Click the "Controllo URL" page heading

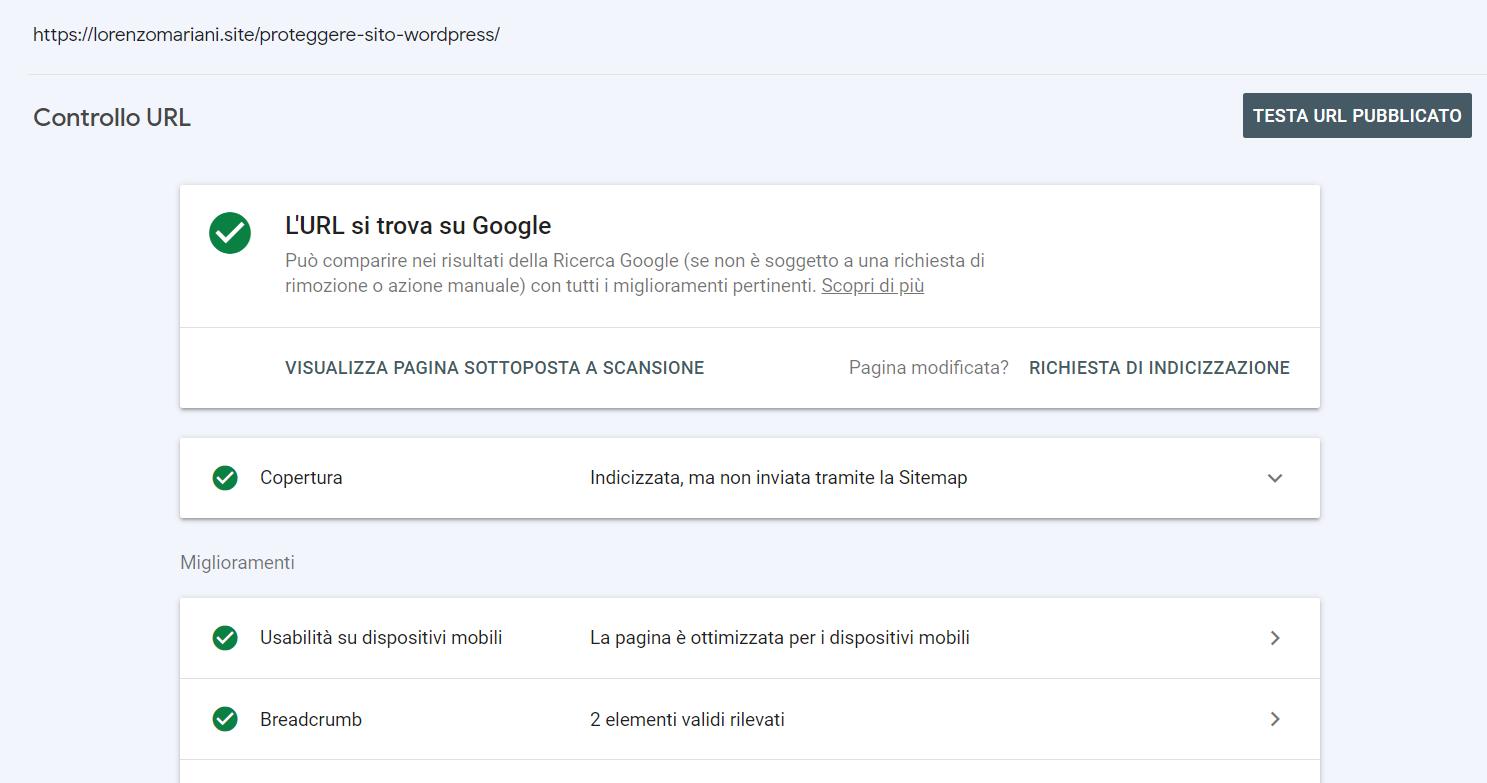pos(112,117)
